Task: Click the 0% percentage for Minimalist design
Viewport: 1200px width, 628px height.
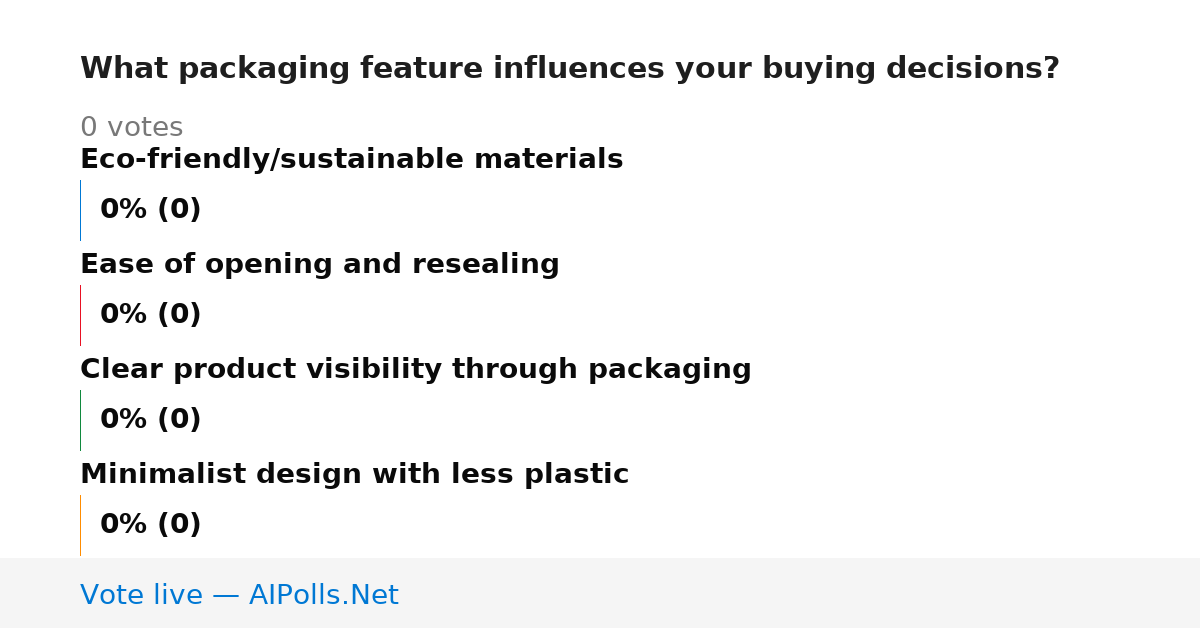Action: [124, 525]
